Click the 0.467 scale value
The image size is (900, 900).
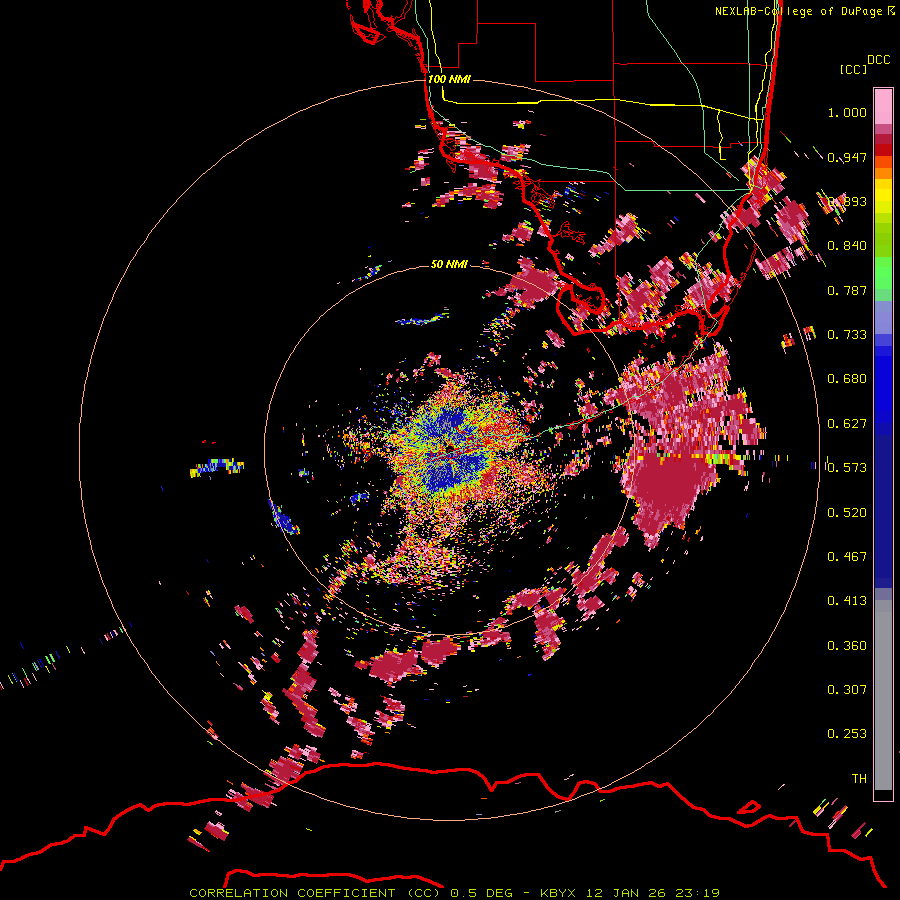pos(847,557)
